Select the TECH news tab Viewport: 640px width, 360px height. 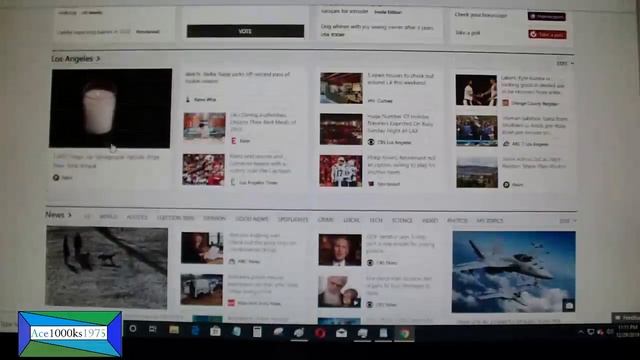(x=376, y=220)
